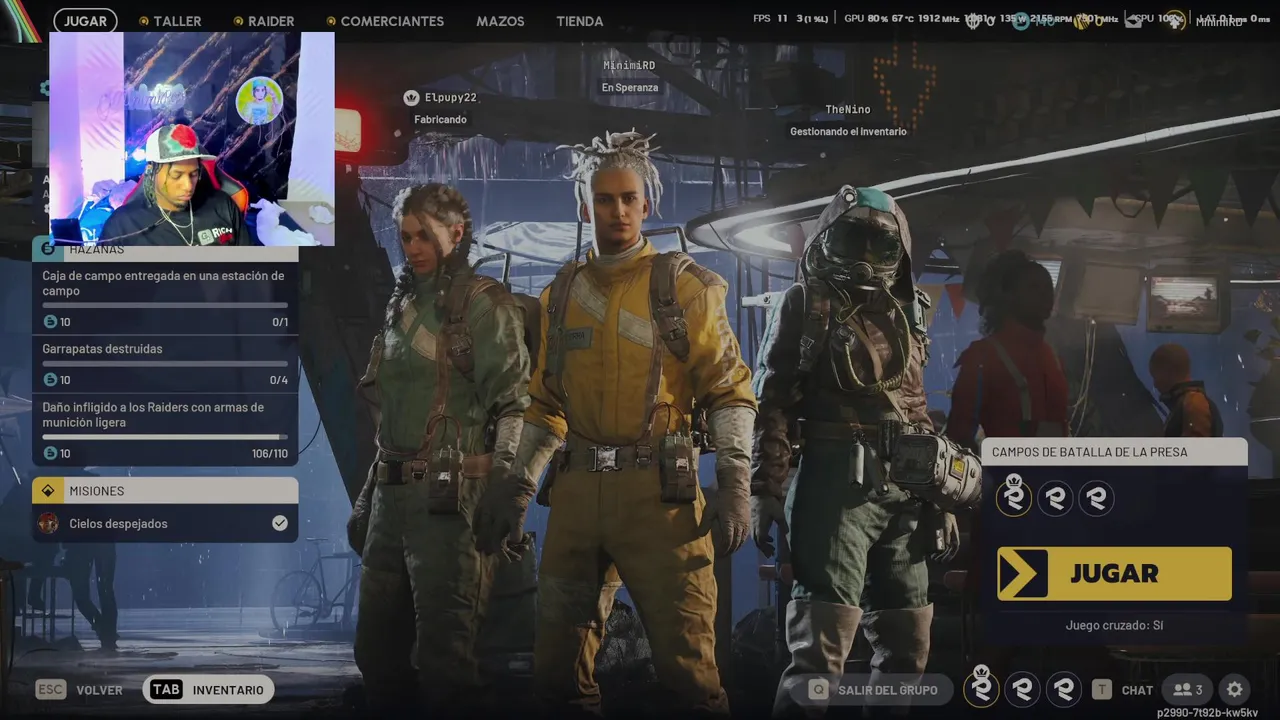Click the Garrapatas destruidas progress bar

[x=165, y=364]
